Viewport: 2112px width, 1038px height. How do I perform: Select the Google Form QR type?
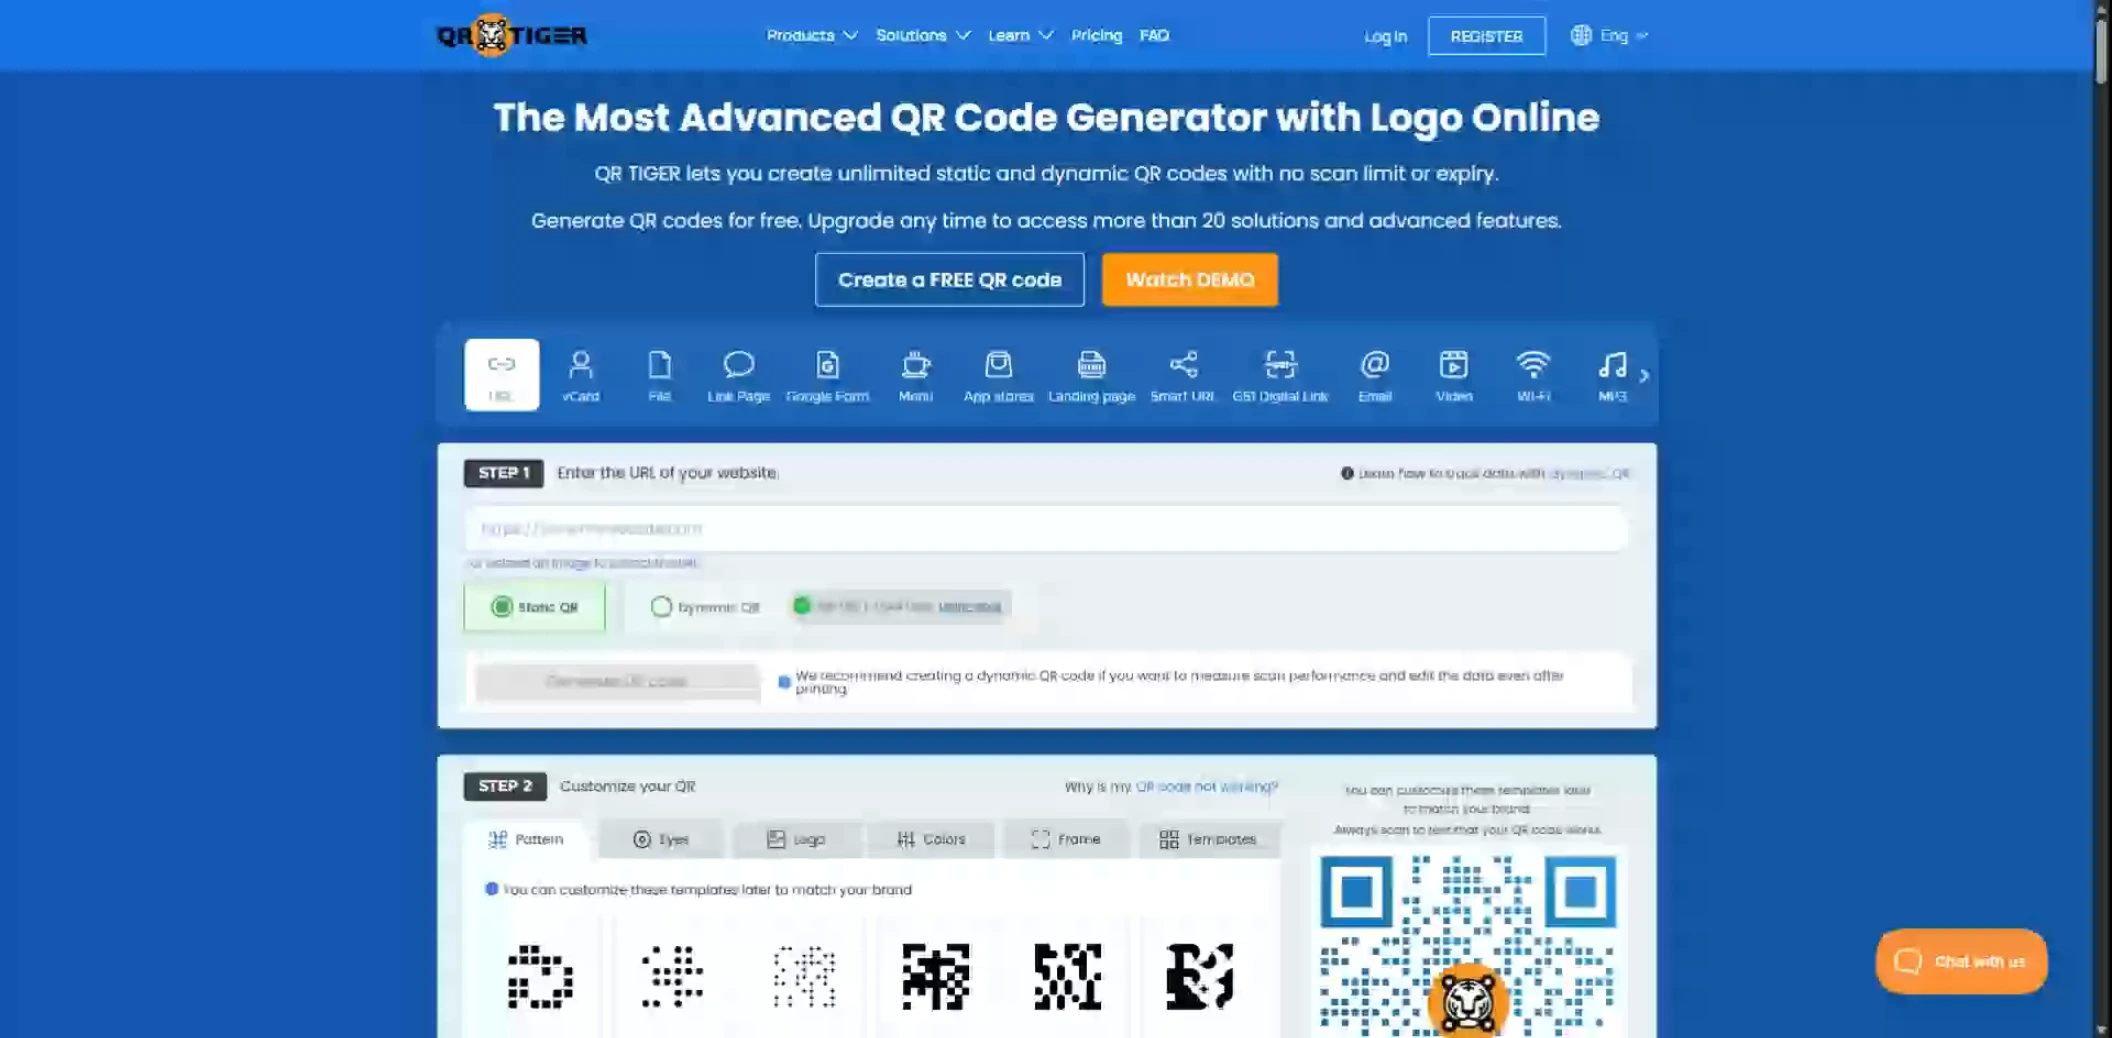tap(828, 375)
